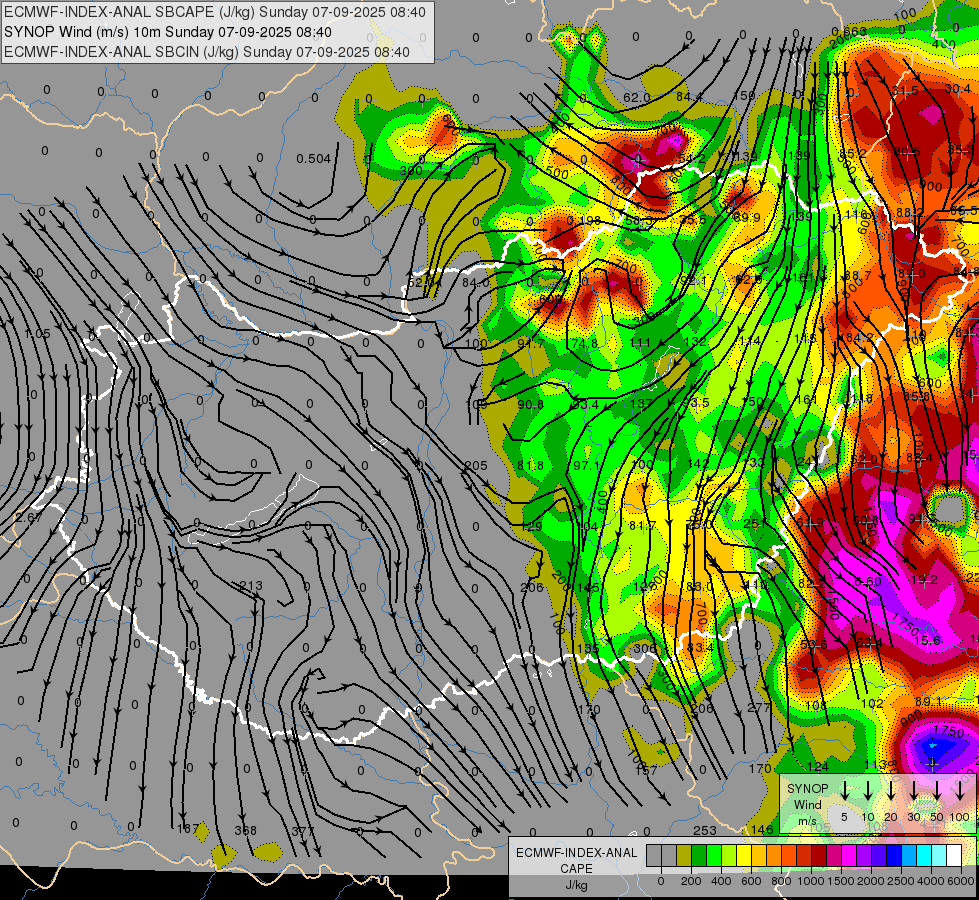The image size is (979, 900).
Task: Pick the bright magenta swatch right of 1500 tick
Action: [849, 856]
